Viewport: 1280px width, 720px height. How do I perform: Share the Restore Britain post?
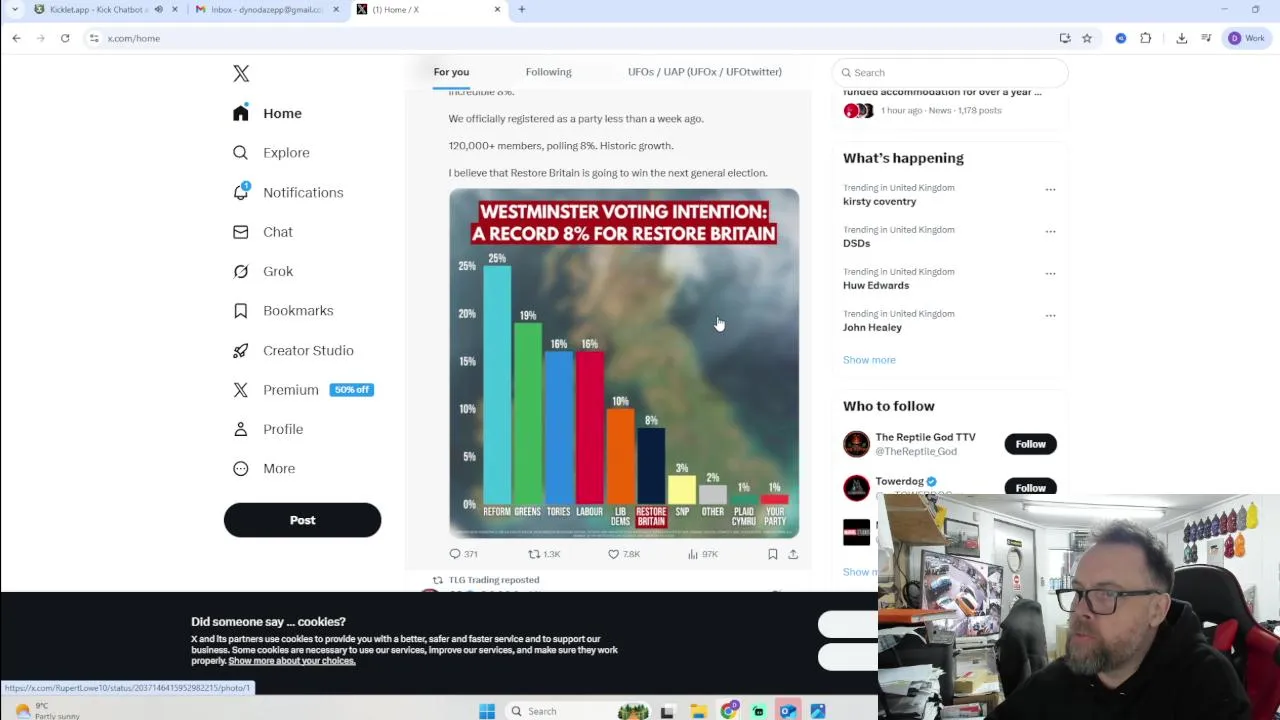[793, 554]
